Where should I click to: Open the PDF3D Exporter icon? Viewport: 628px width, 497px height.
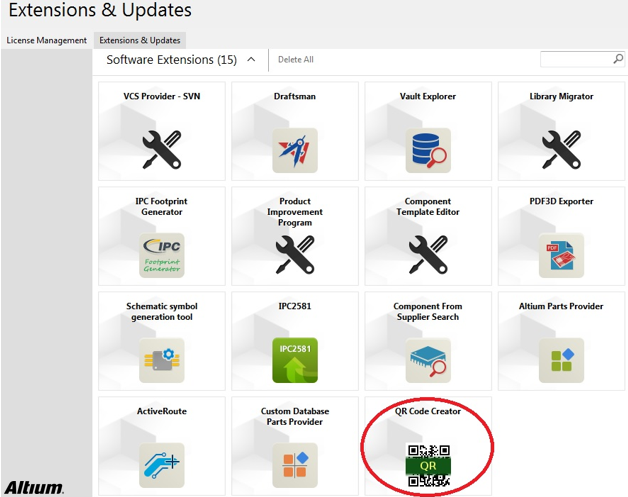pyautogui.click(x=562, y=255)
